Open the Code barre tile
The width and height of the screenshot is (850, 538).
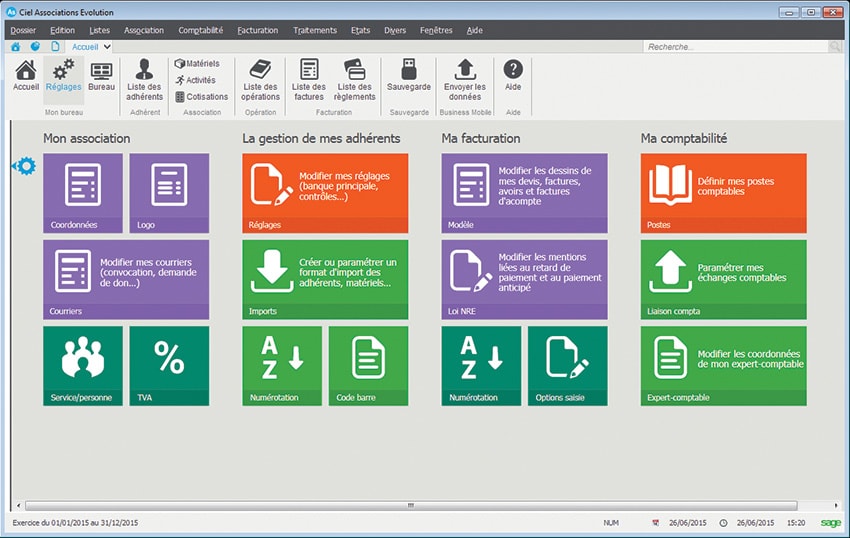pos(368,365)
